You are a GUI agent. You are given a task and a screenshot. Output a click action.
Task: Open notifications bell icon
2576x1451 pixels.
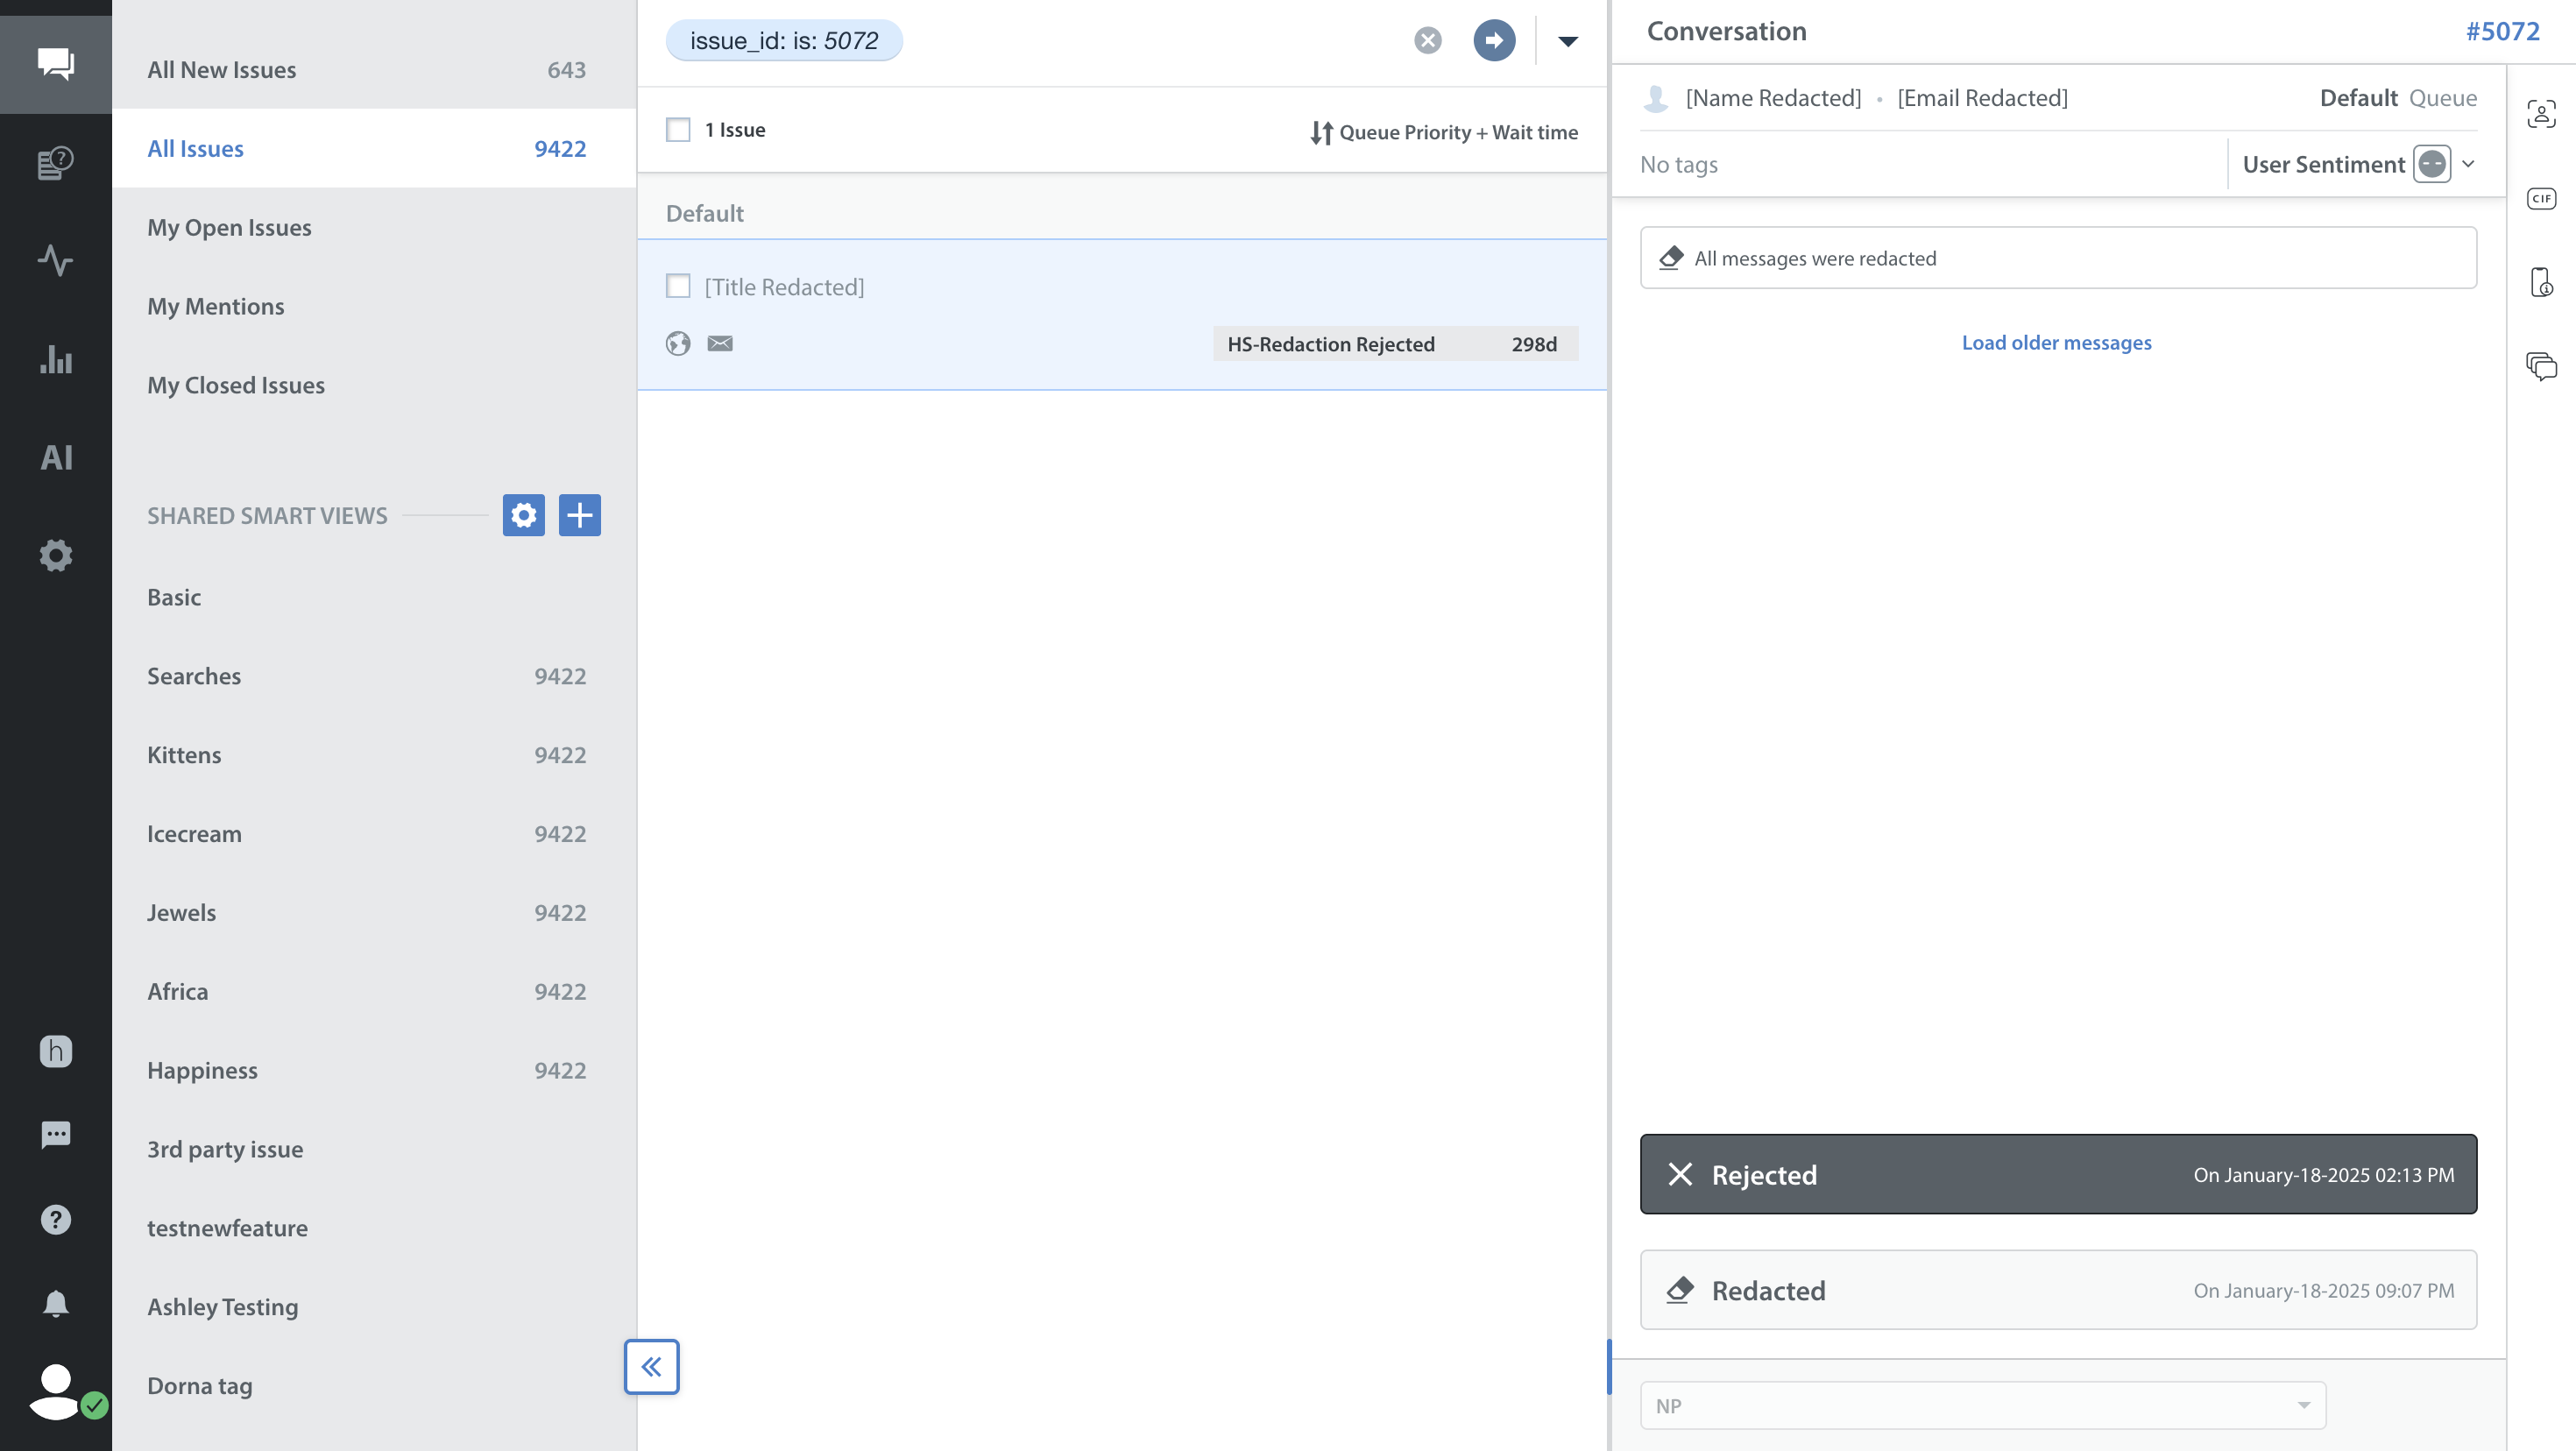pyautogui.click(x=55, y=1303)
